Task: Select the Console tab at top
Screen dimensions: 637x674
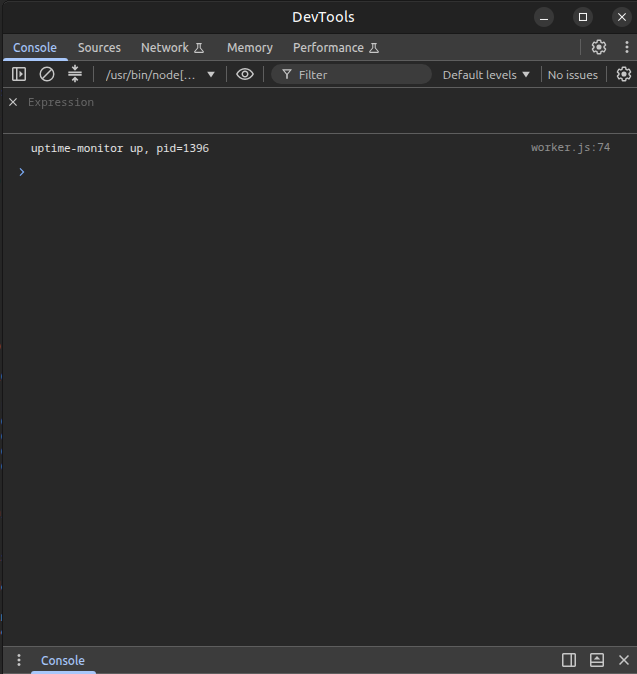Action: click(35, 48)
